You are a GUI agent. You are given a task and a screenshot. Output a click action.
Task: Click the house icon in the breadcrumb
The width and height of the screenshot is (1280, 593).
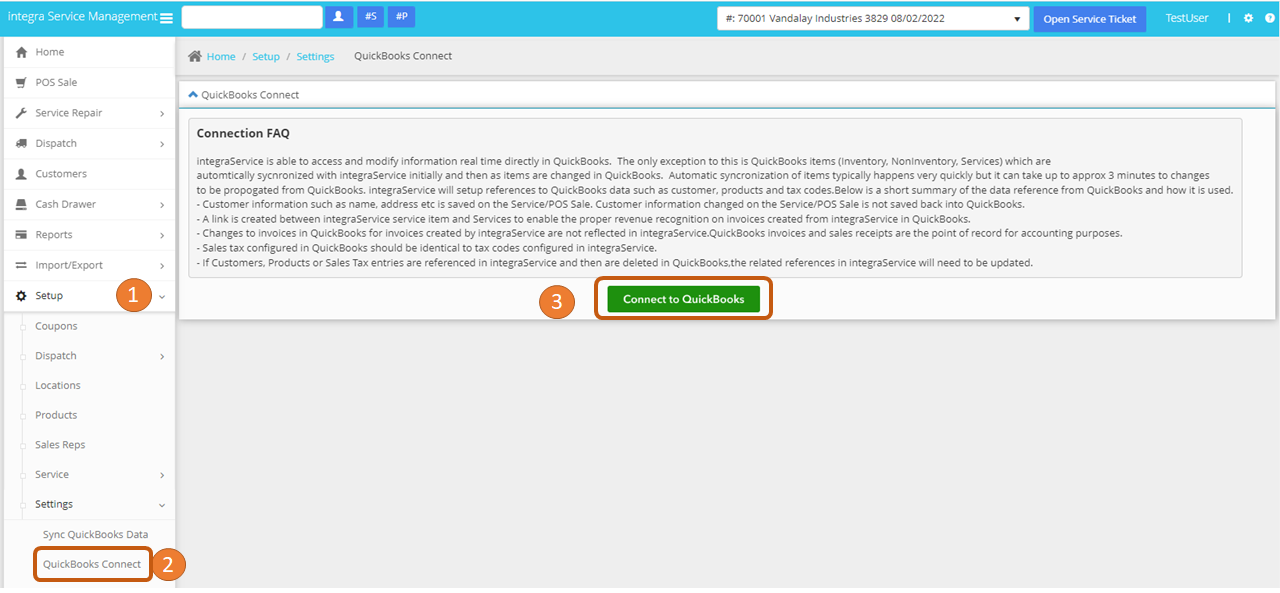[195, 57]
